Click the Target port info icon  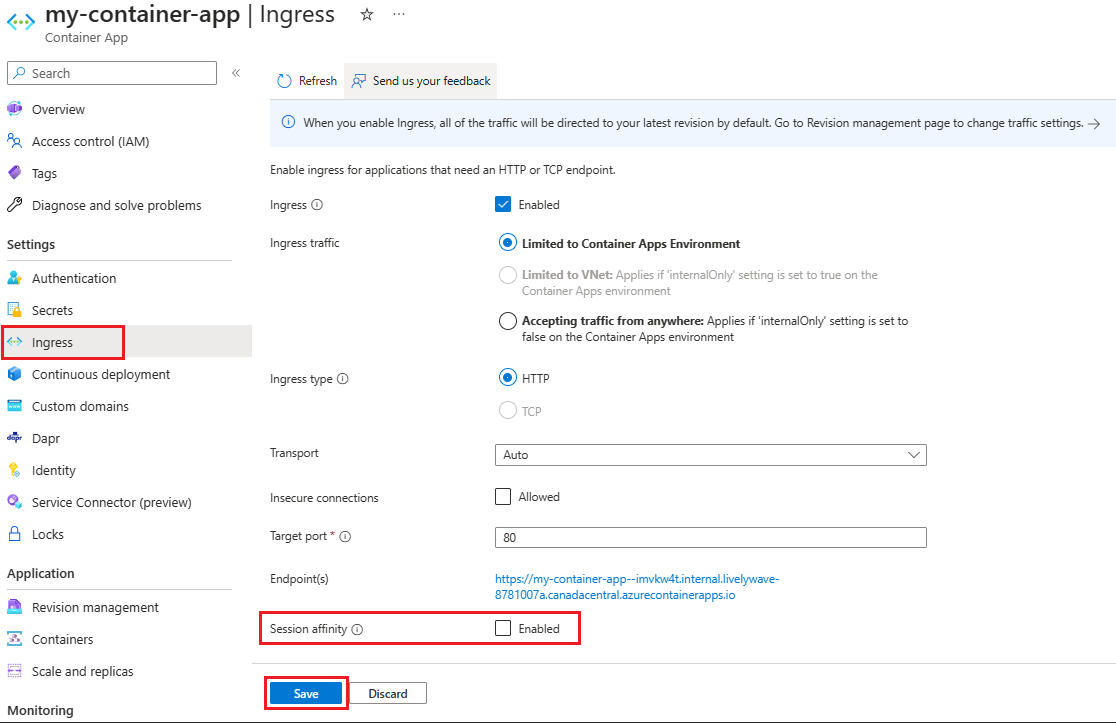point(345,537)
